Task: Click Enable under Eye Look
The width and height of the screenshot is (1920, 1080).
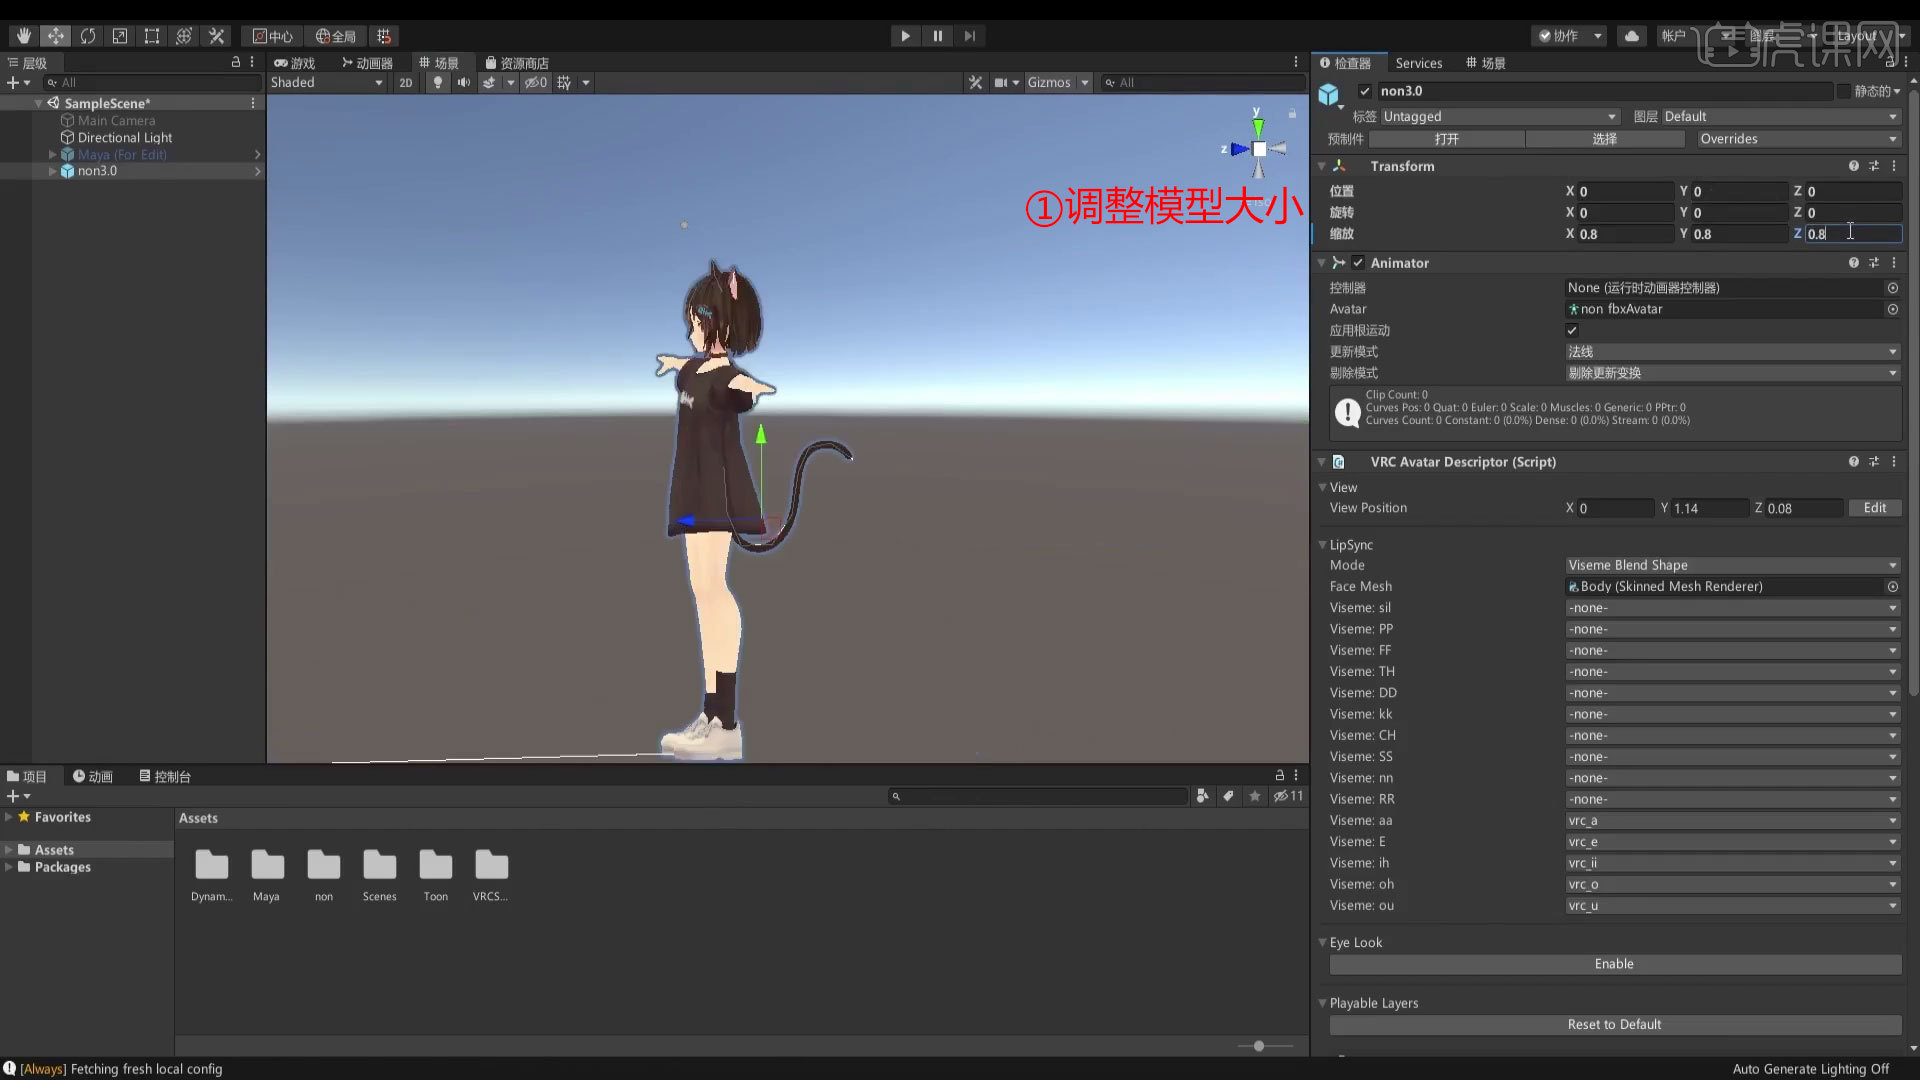Action: pyautogui.click(x=1613, y=964)
